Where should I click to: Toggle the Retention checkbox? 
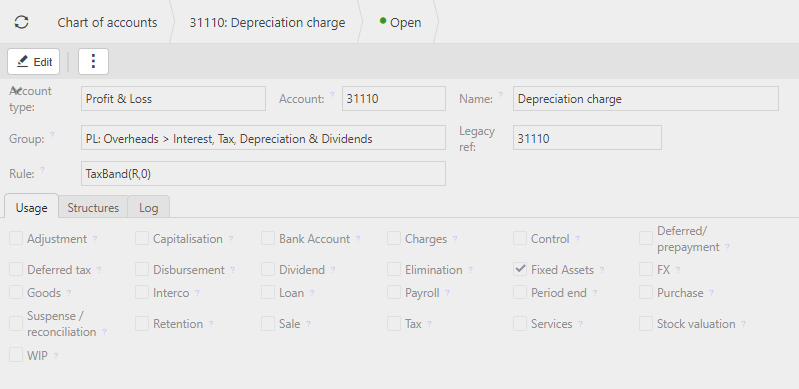(x=142, y=323)
